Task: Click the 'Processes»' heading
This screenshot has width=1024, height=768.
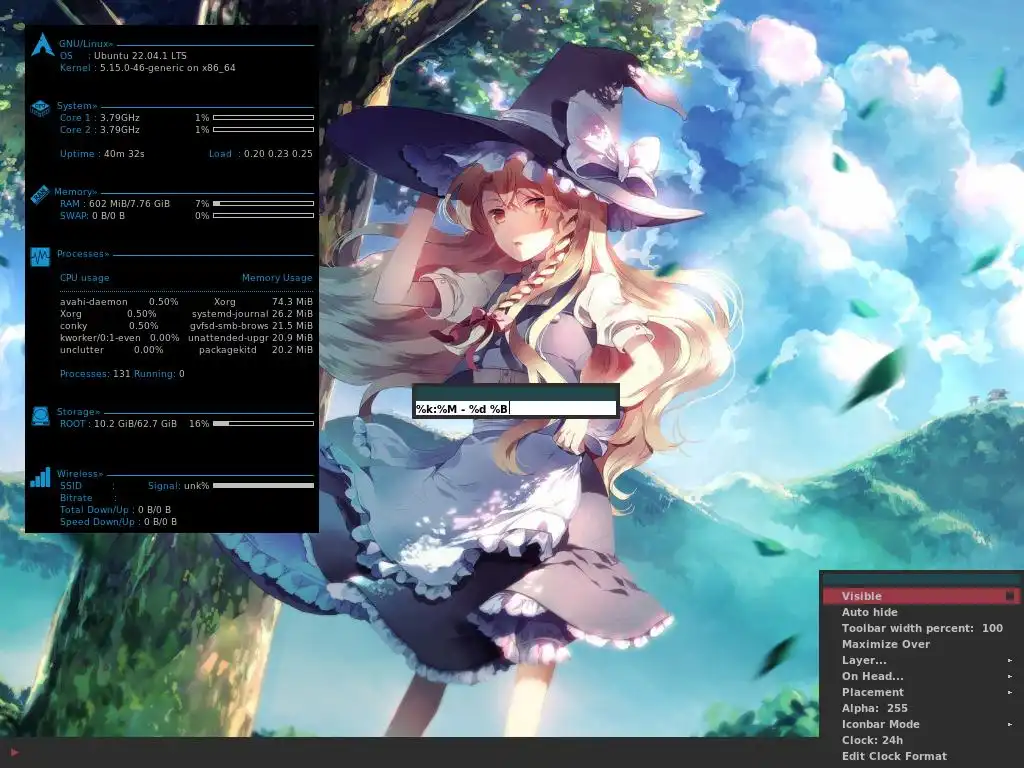Action: tap(83, 253)
